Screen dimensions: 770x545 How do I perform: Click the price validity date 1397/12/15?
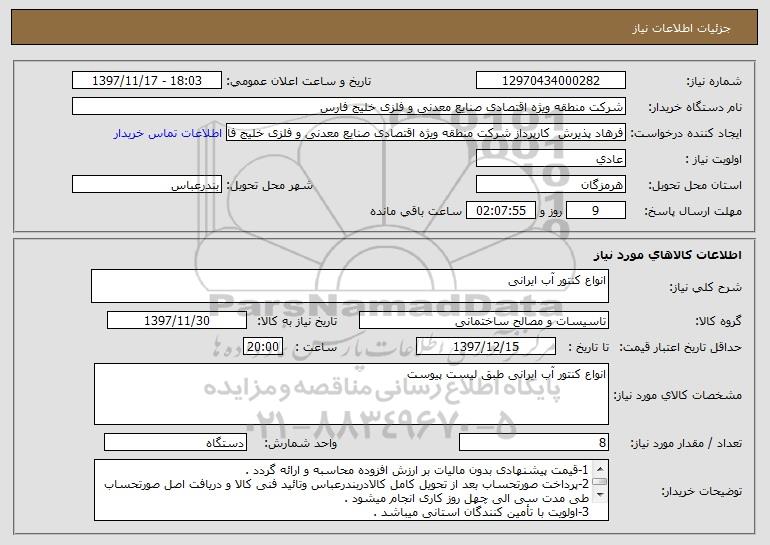(486, 347)
